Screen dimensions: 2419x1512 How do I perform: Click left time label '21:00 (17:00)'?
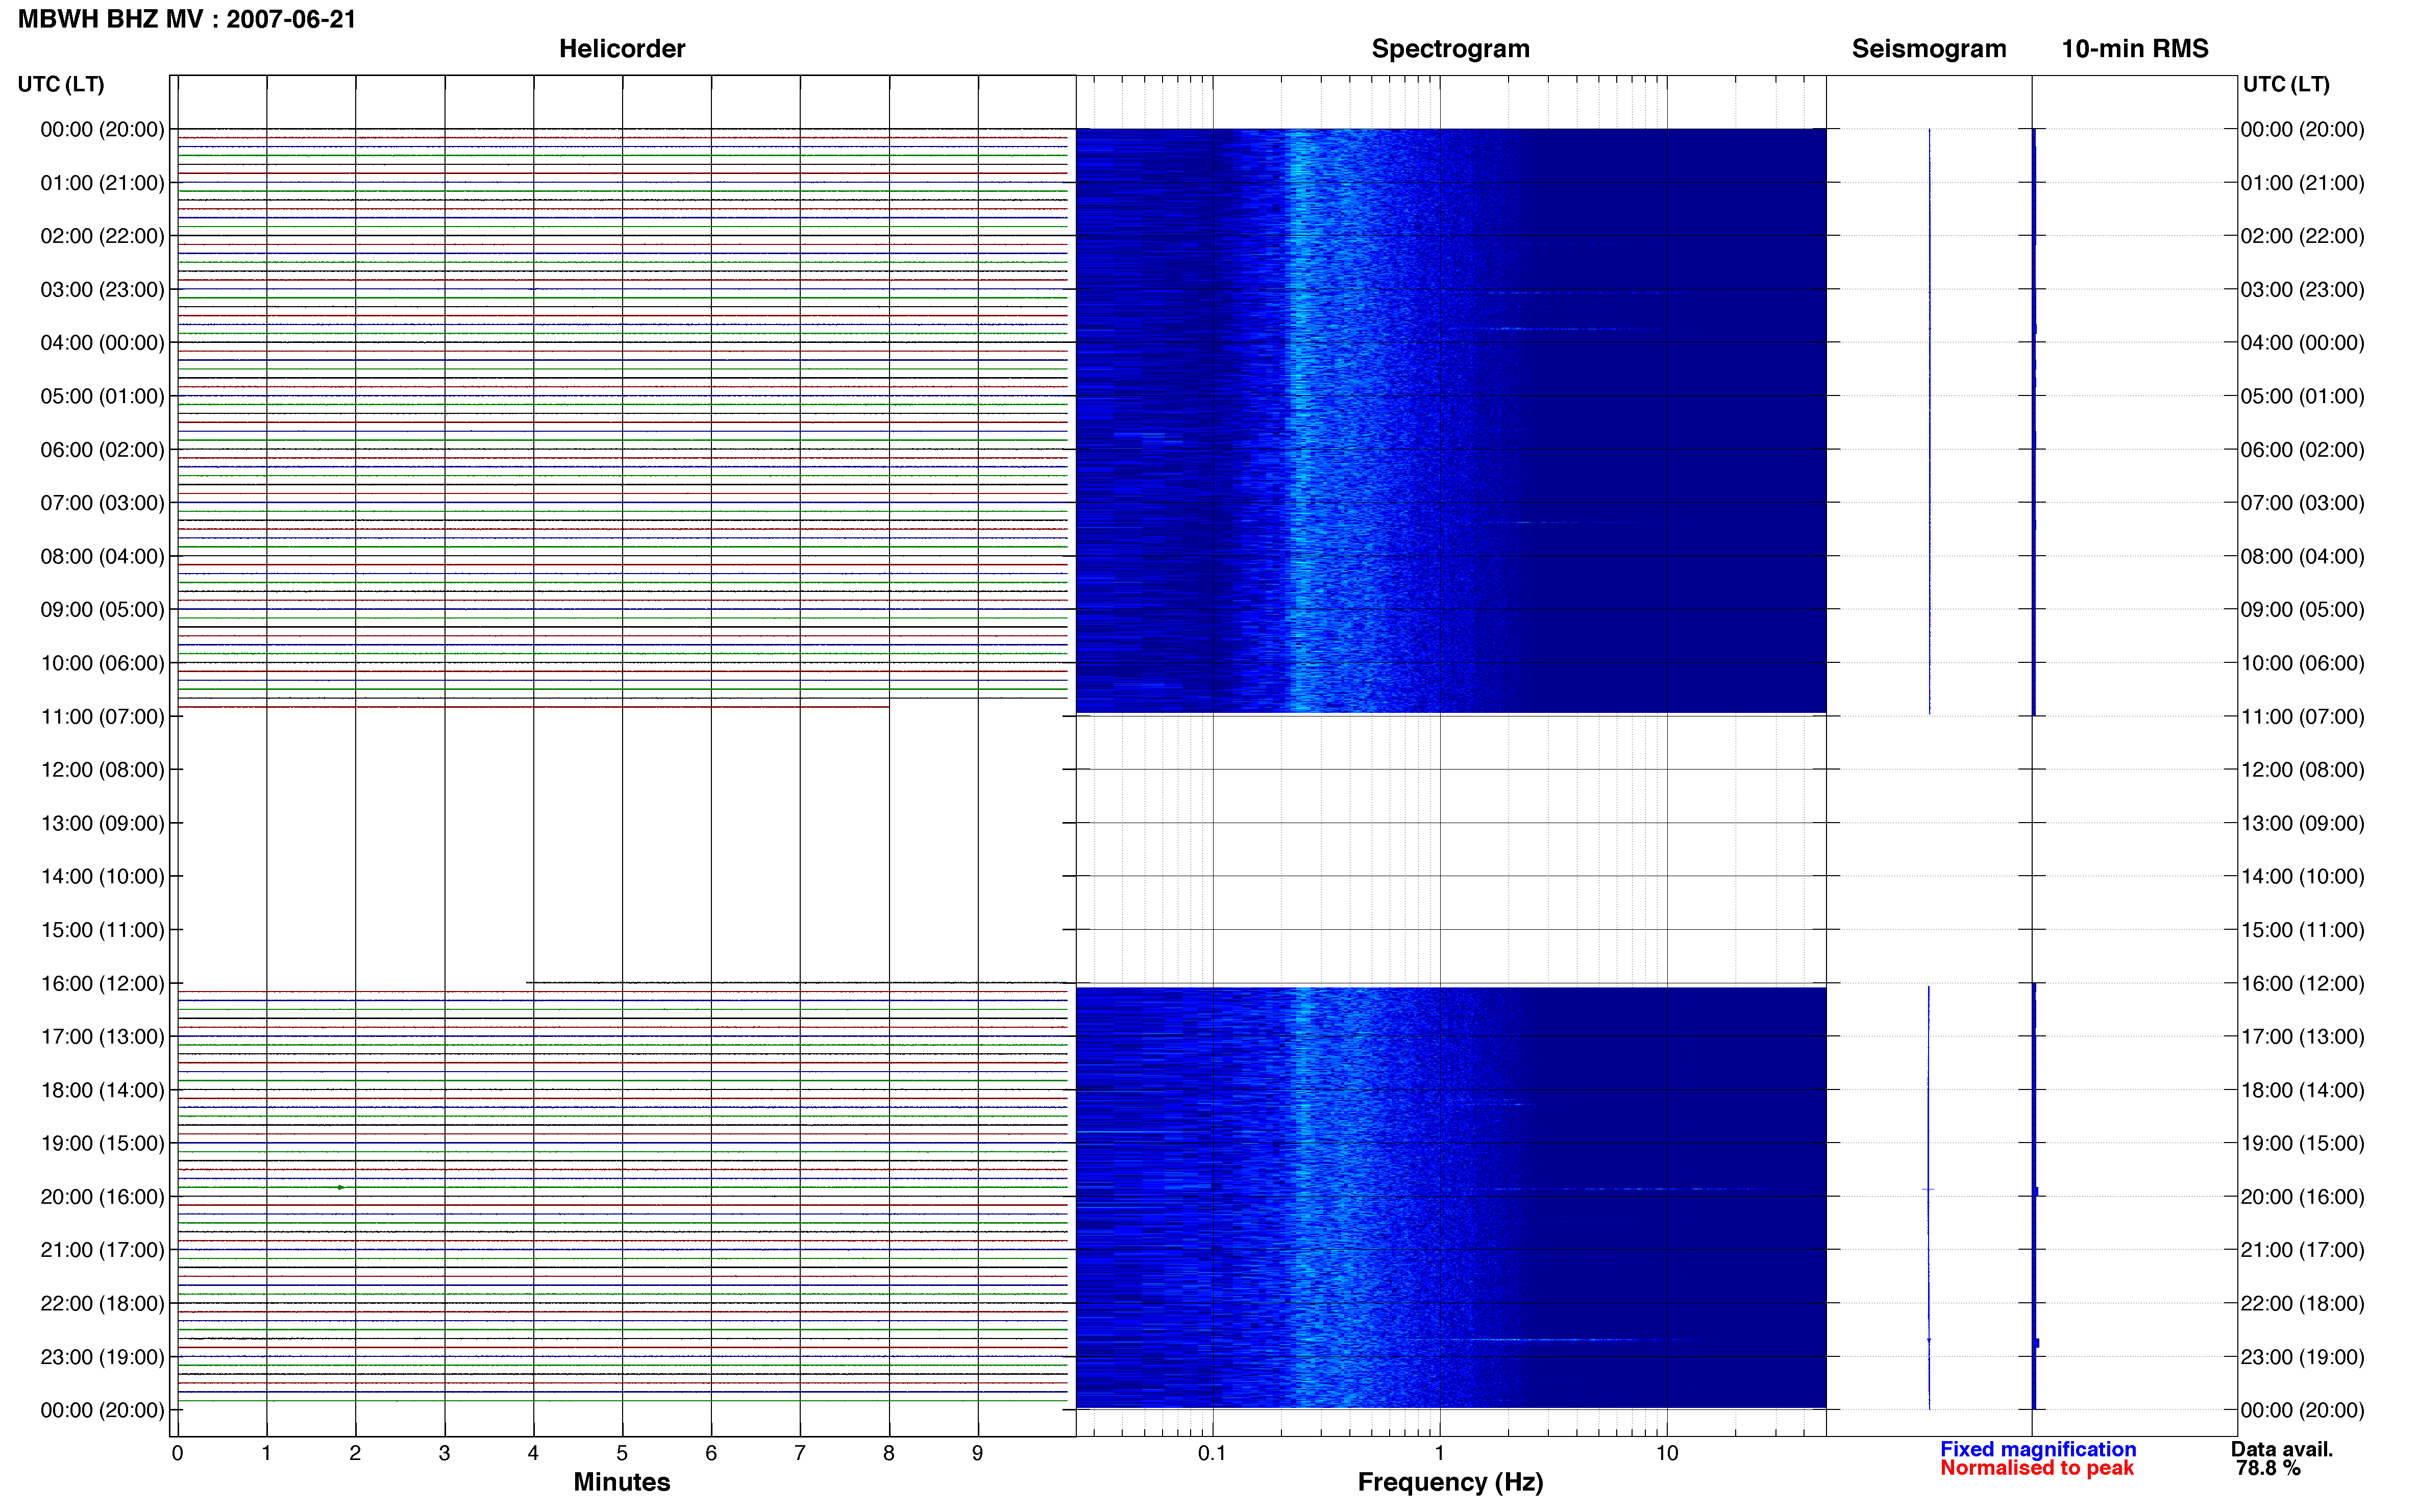(102, 1250)
